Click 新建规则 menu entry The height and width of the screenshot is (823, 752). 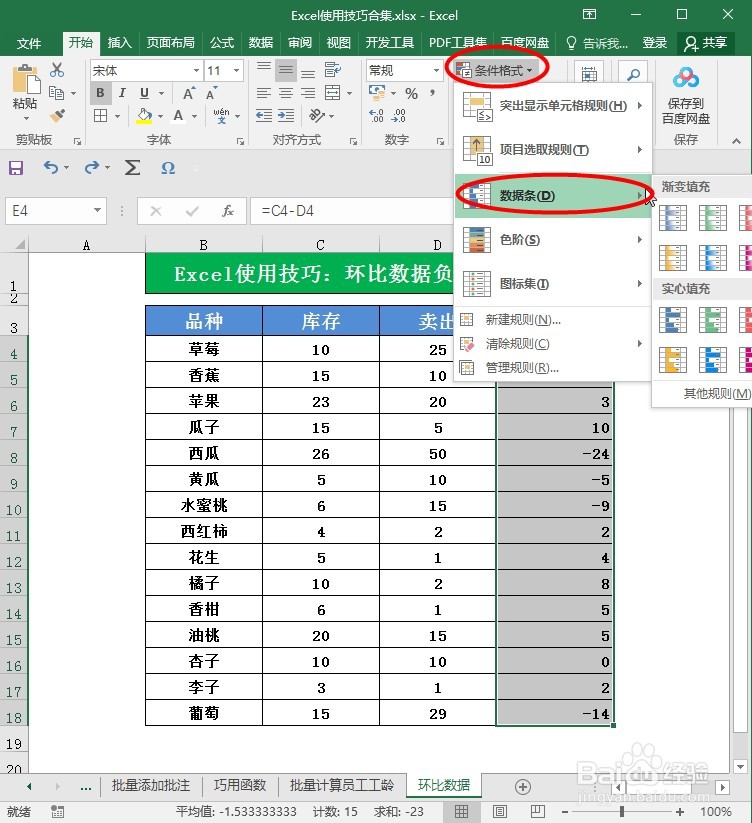point(553,320)
